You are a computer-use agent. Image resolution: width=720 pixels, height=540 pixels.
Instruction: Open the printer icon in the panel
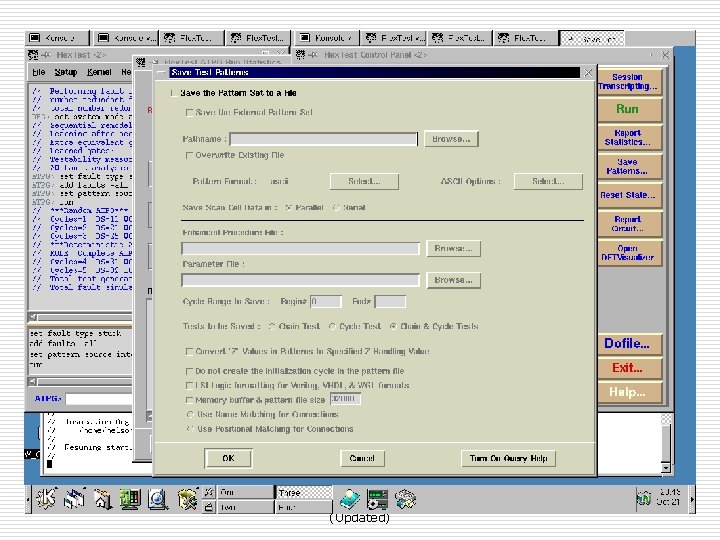point(405,500)
